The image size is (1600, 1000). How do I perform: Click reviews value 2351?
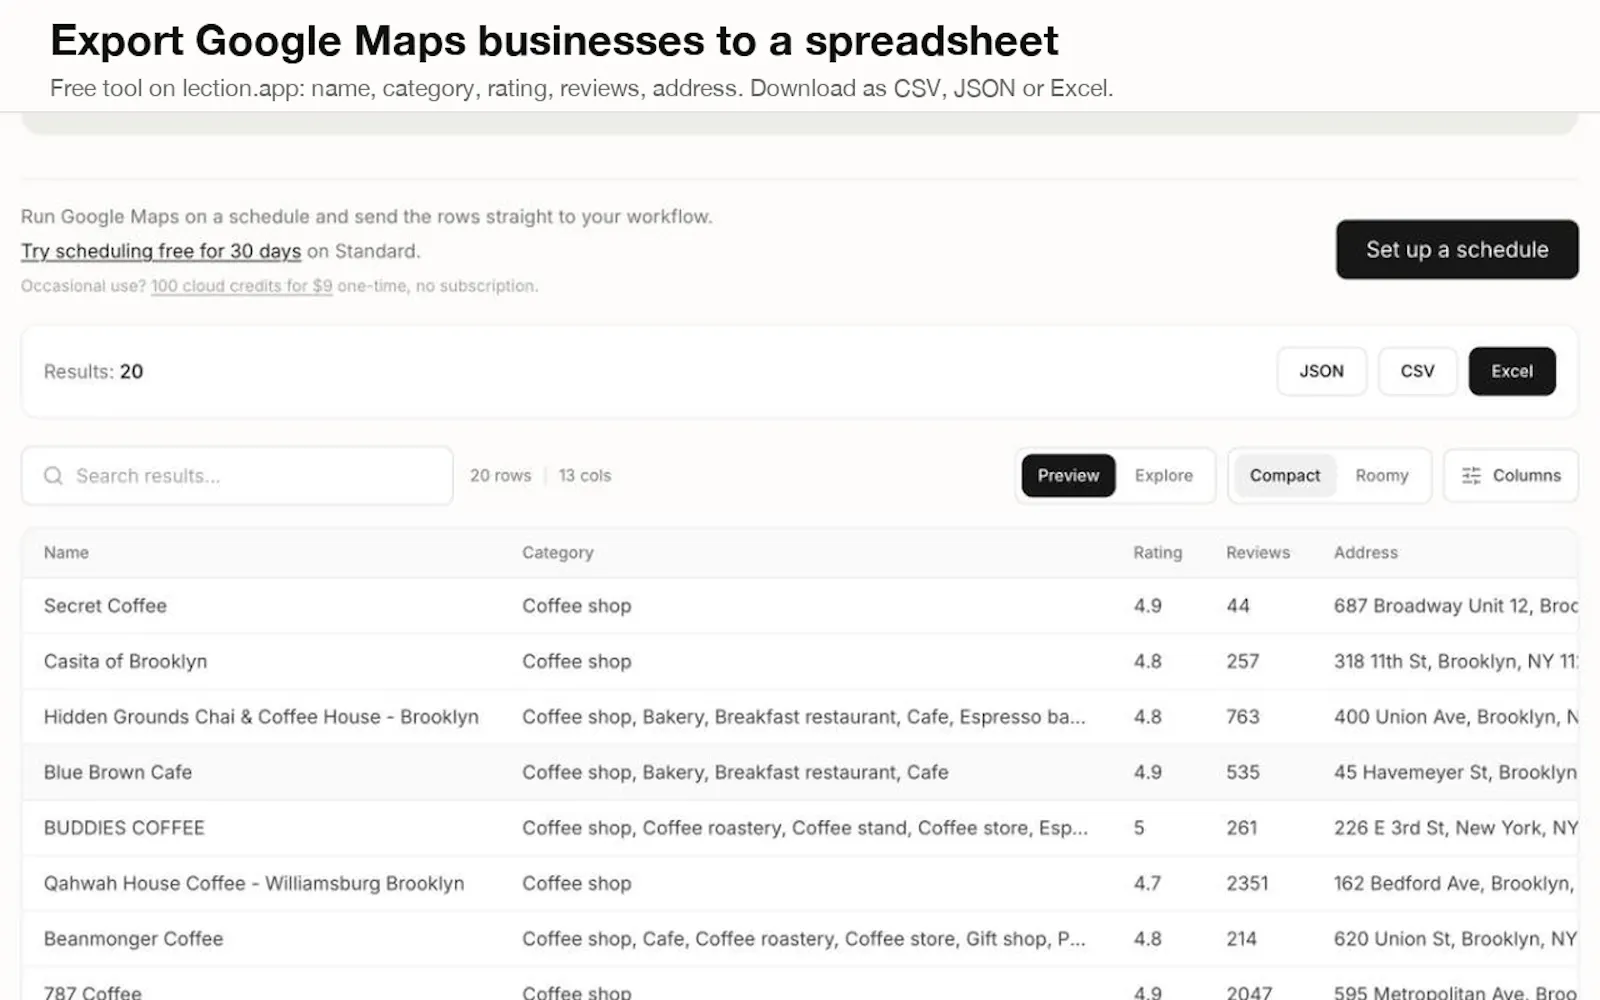pyautogui.click(x=1247, y=883)
